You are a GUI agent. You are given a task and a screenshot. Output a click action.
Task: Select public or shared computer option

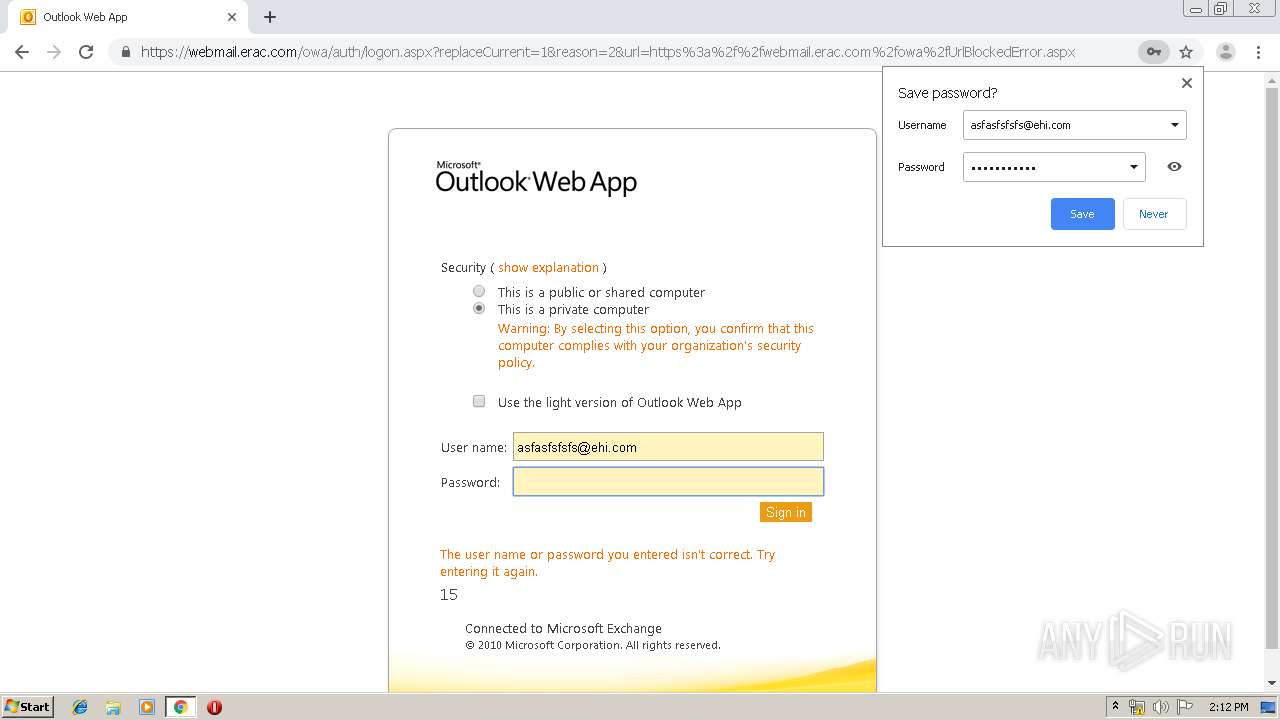[479, 292]
